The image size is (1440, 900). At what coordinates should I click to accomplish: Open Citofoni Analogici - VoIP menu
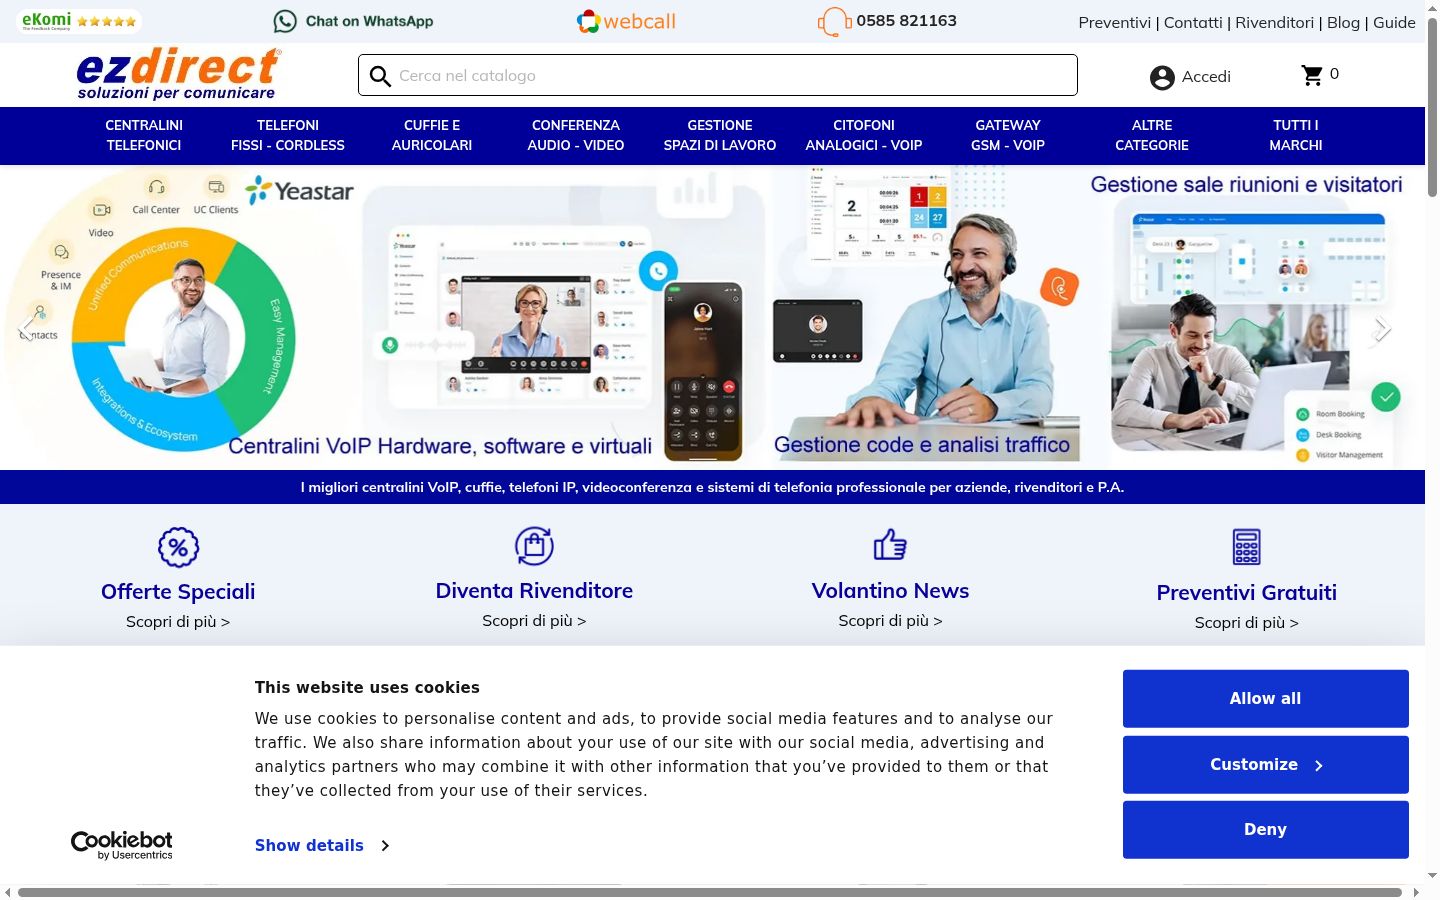tap(864, 135)
